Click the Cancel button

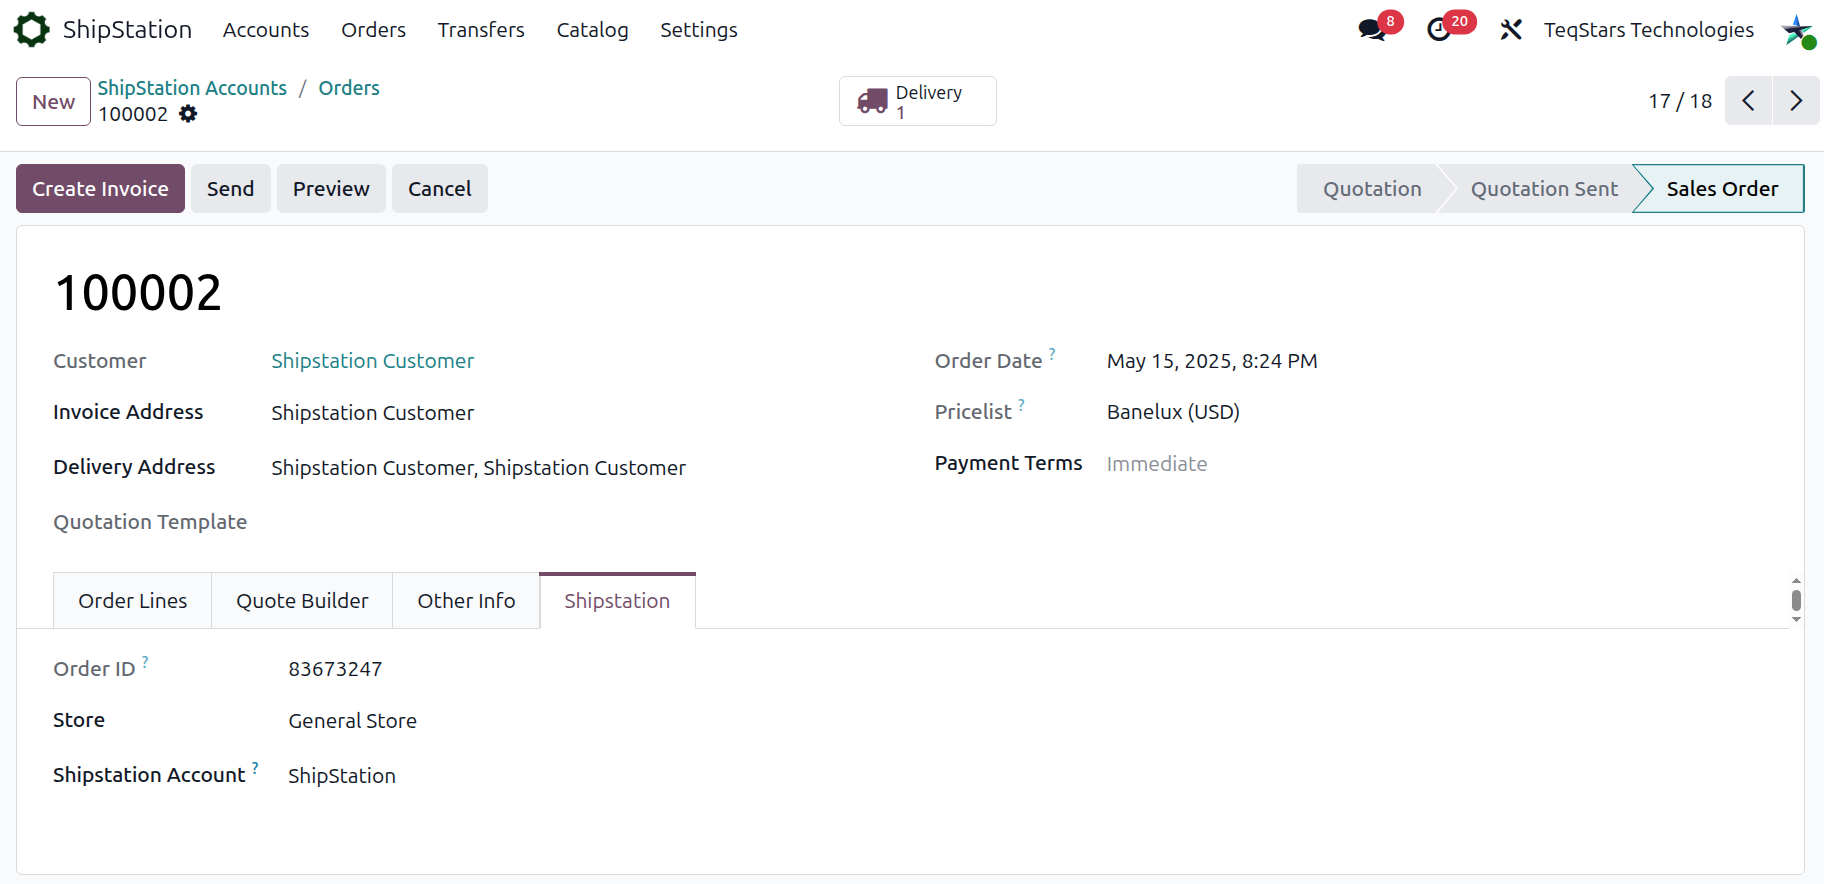(x=440, y=188)
